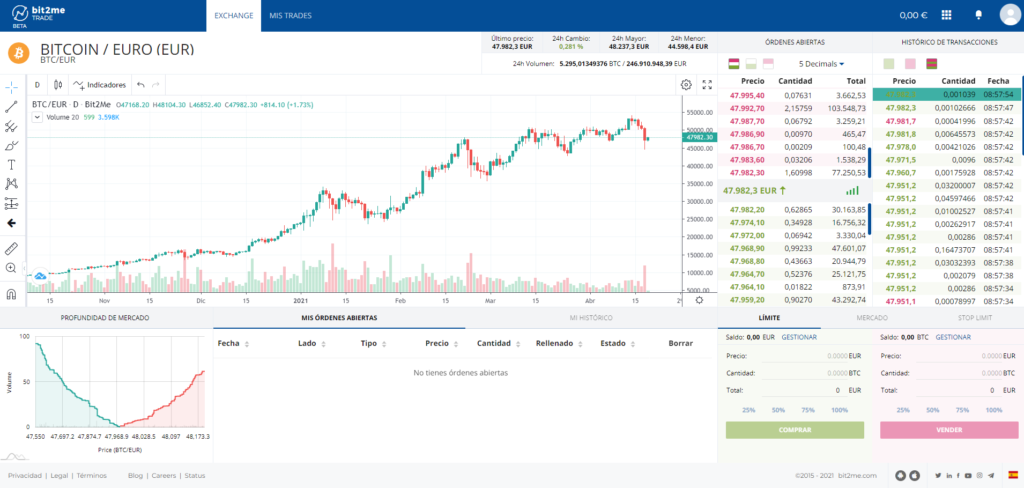The width and height of the screenshot is (1024, 488).
Task: Click the black back-arrow icon in chart toolbar
Action: click(11, 223)
